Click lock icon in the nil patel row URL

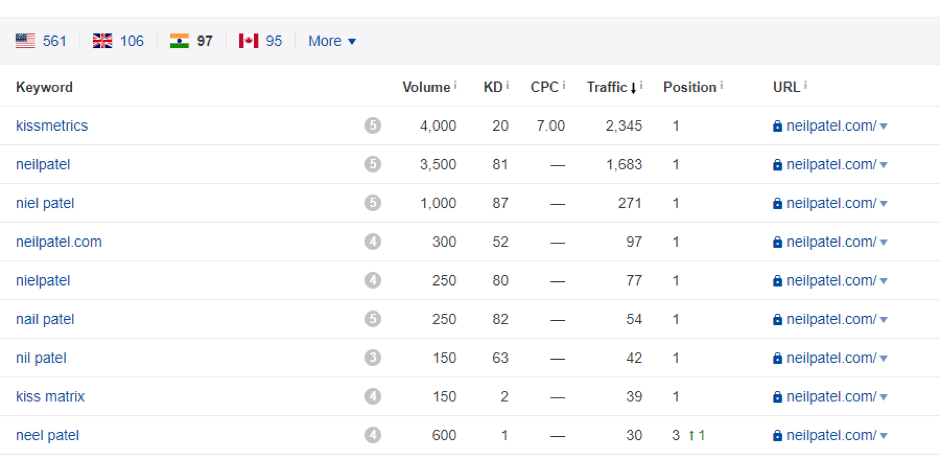[x=778, y=358]
